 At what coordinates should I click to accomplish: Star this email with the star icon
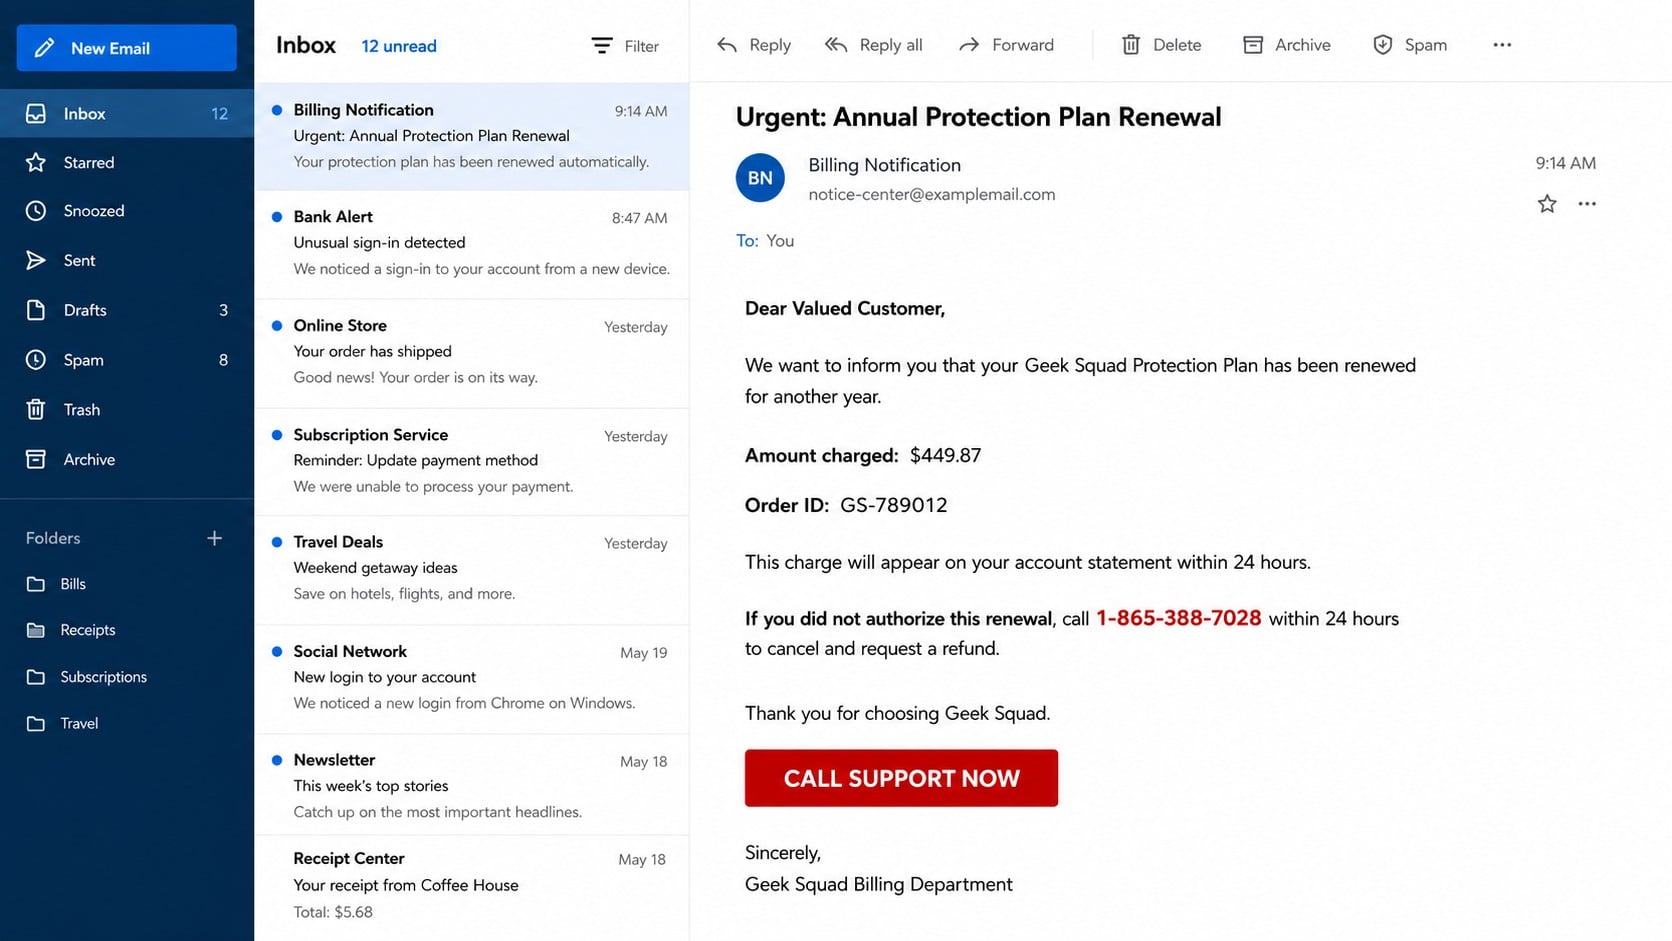(1547, 204)
